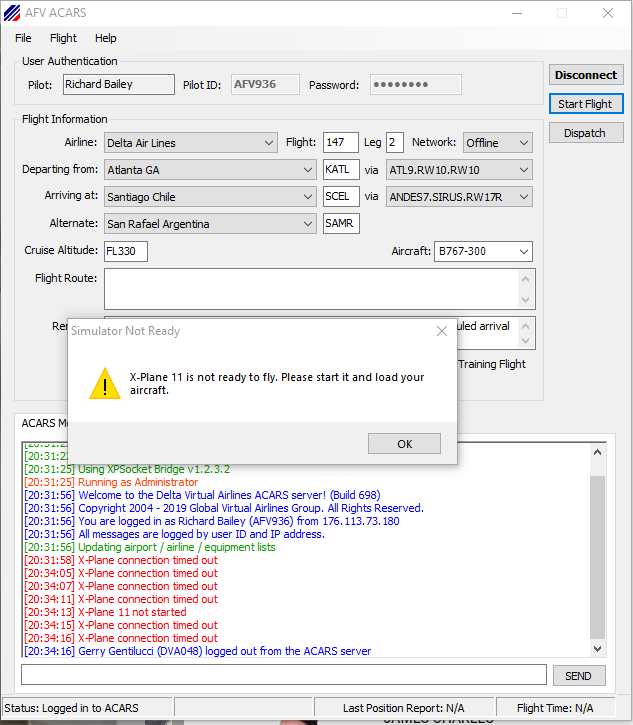Click the 'Copyright 2004 - 2019 Global Virtual Airlines' line
633x725 pixels.
pos(224,508)
